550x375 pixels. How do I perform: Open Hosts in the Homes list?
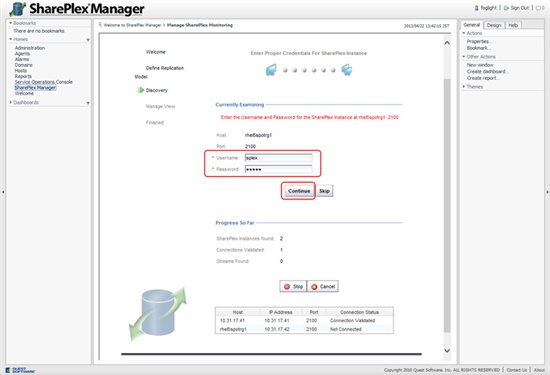point(21,71)
